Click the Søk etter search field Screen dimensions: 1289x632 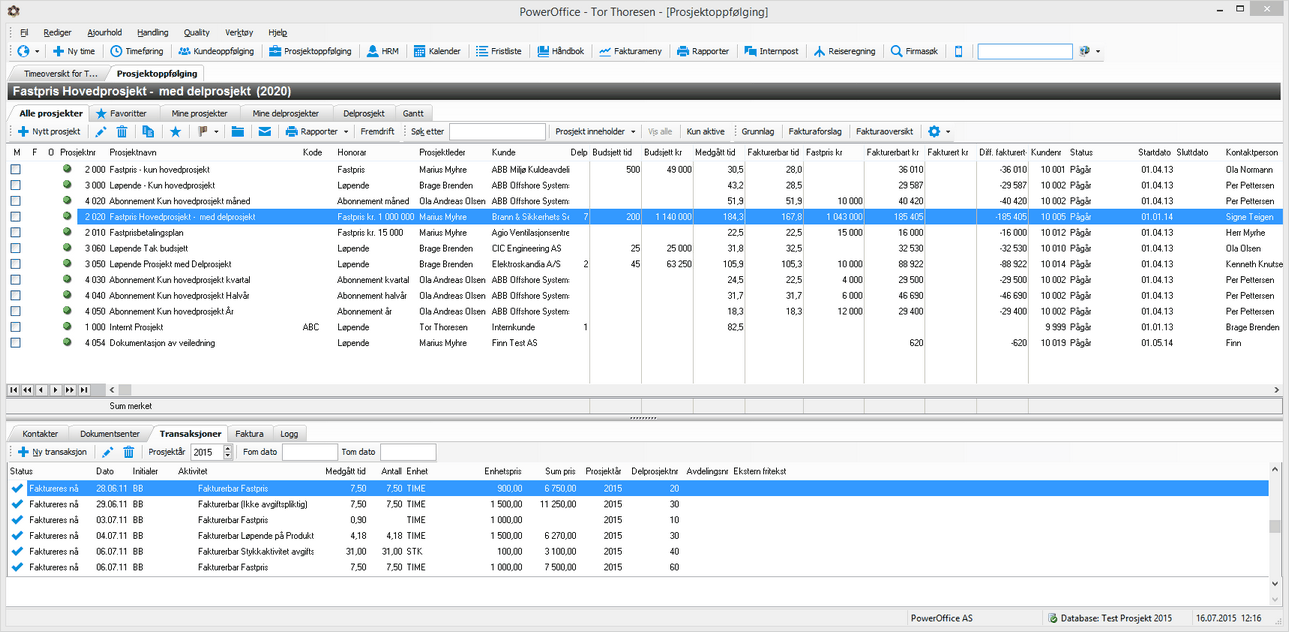pos(497,132)
